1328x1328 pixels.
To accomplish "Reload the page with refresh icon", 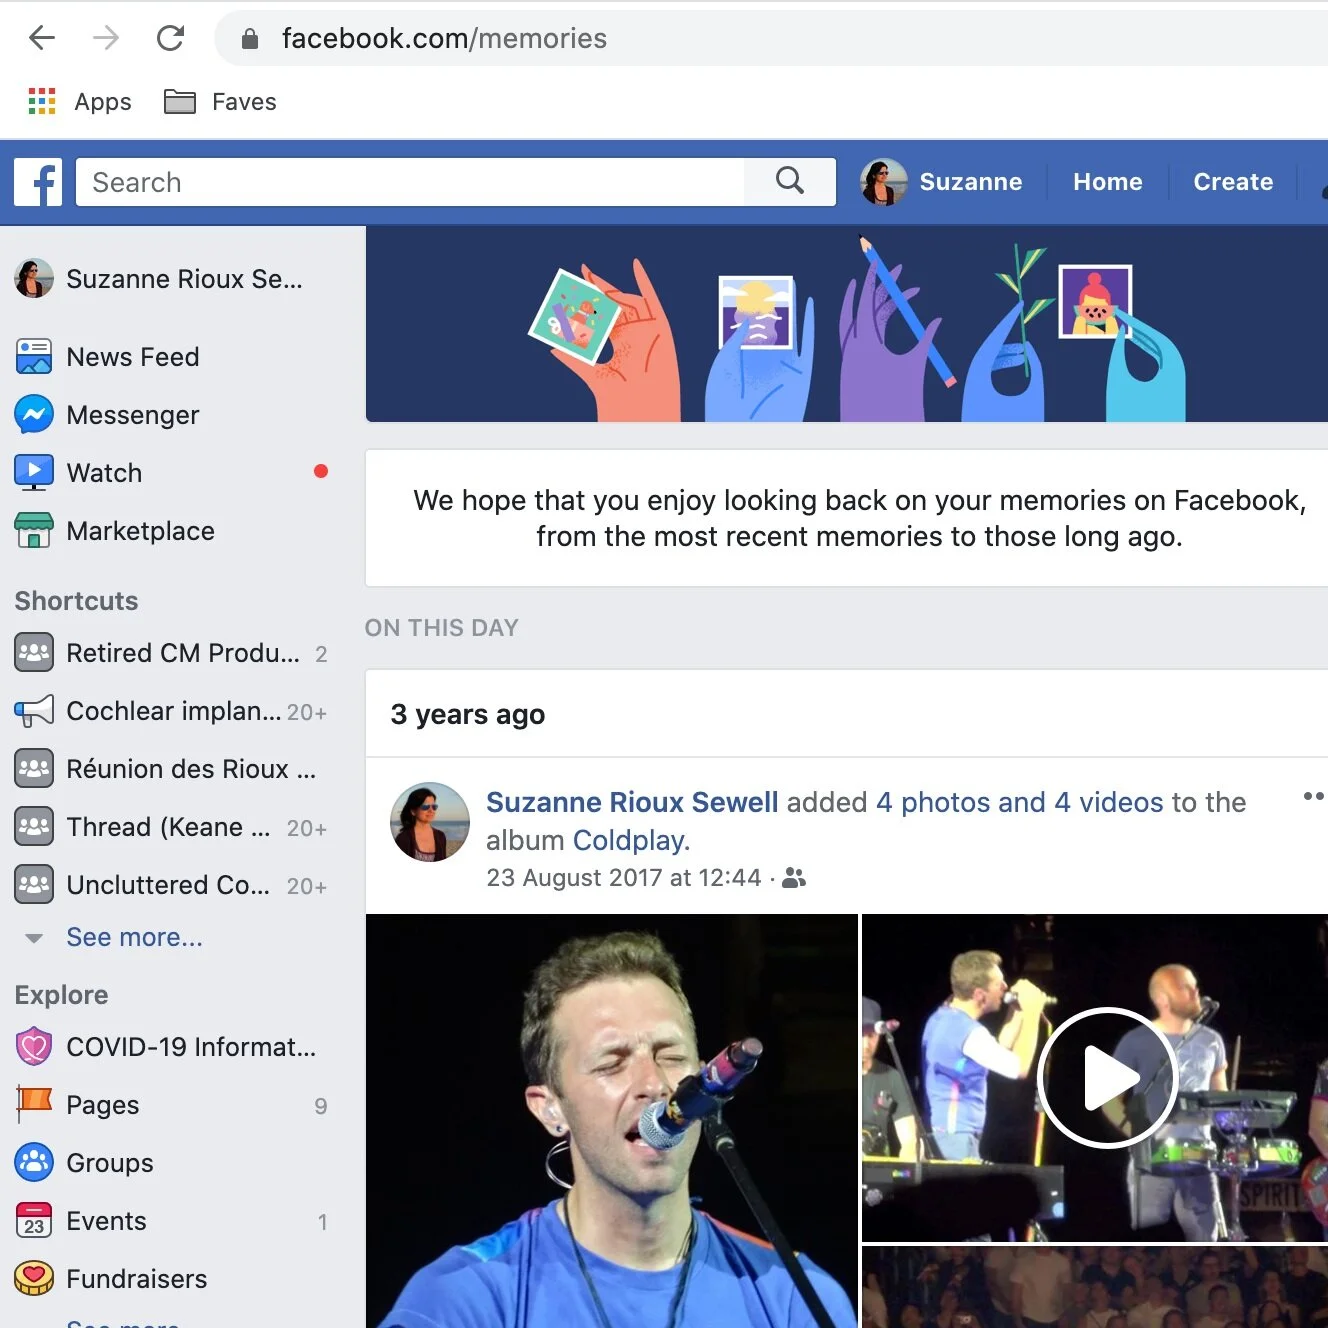I will [x=171, y=38].
